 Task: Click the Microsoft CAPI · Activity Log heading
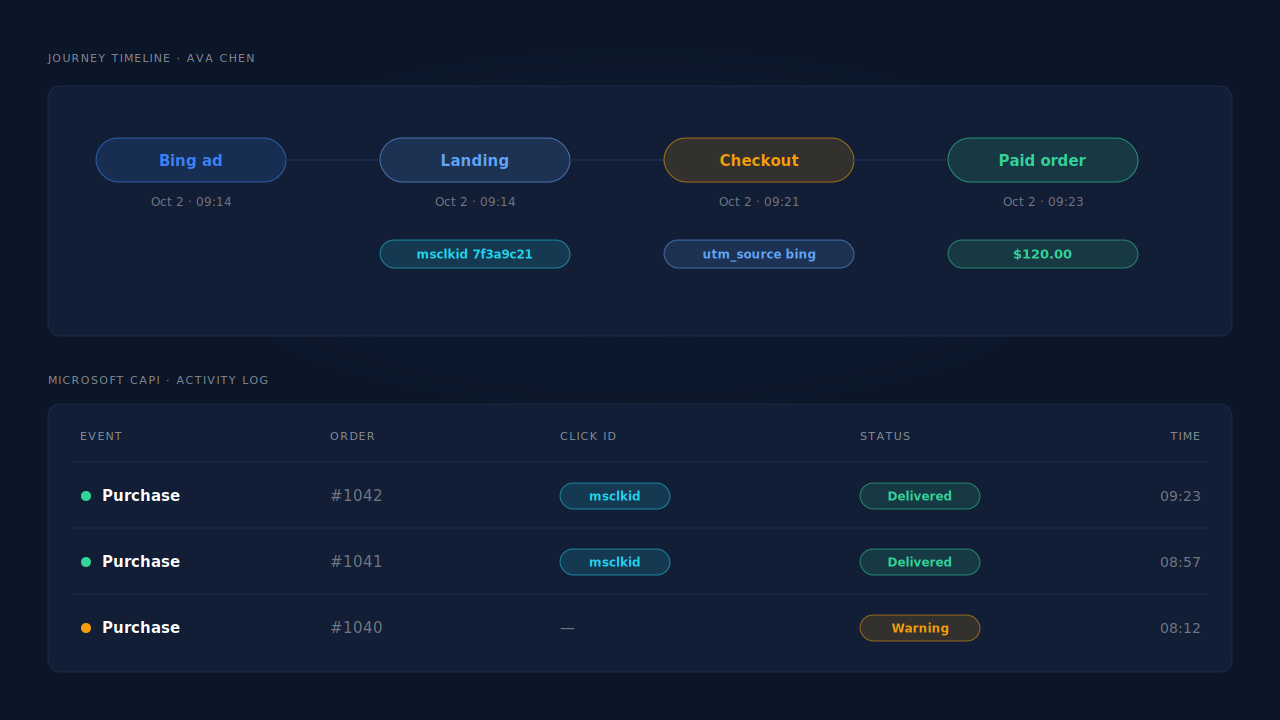158,380
